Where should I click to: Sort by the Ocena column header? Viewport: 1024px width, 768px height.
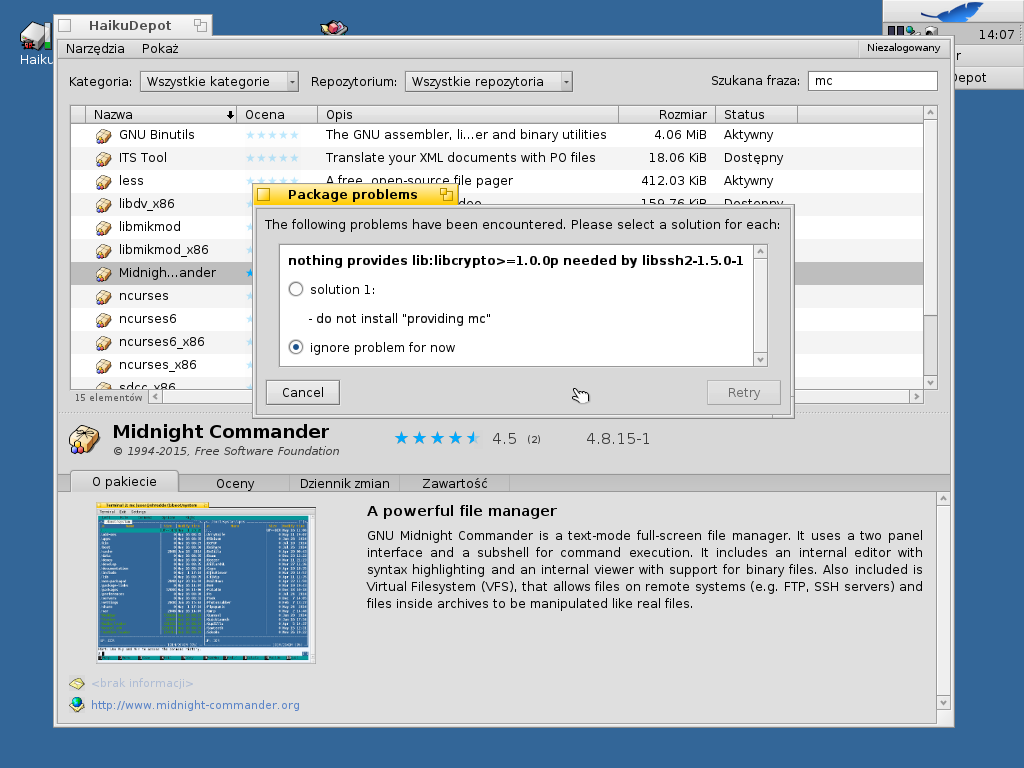[278, 114]
